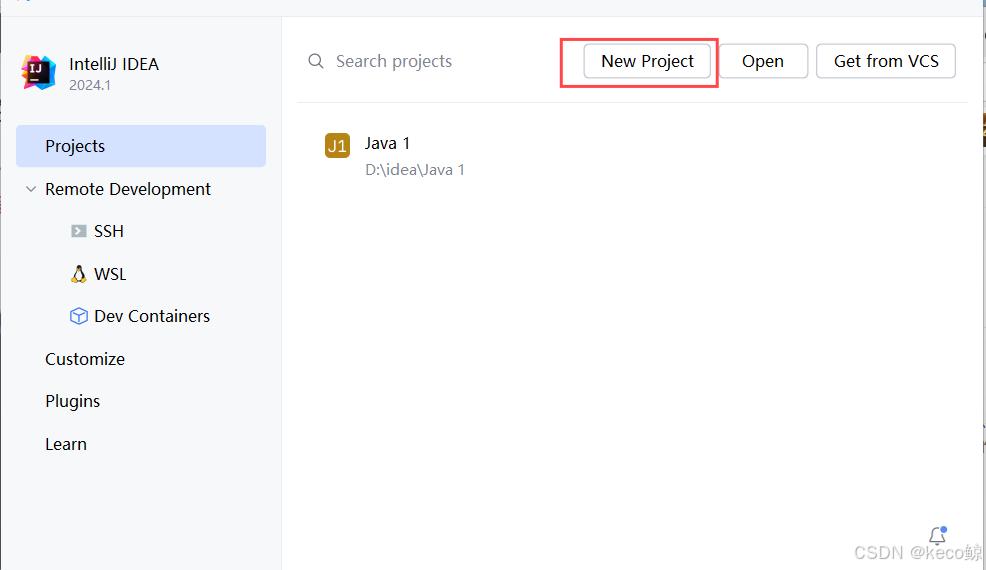Screen dimensions: 986x570
Task: Open Dev Containers entry
Action: click(152, 316)
